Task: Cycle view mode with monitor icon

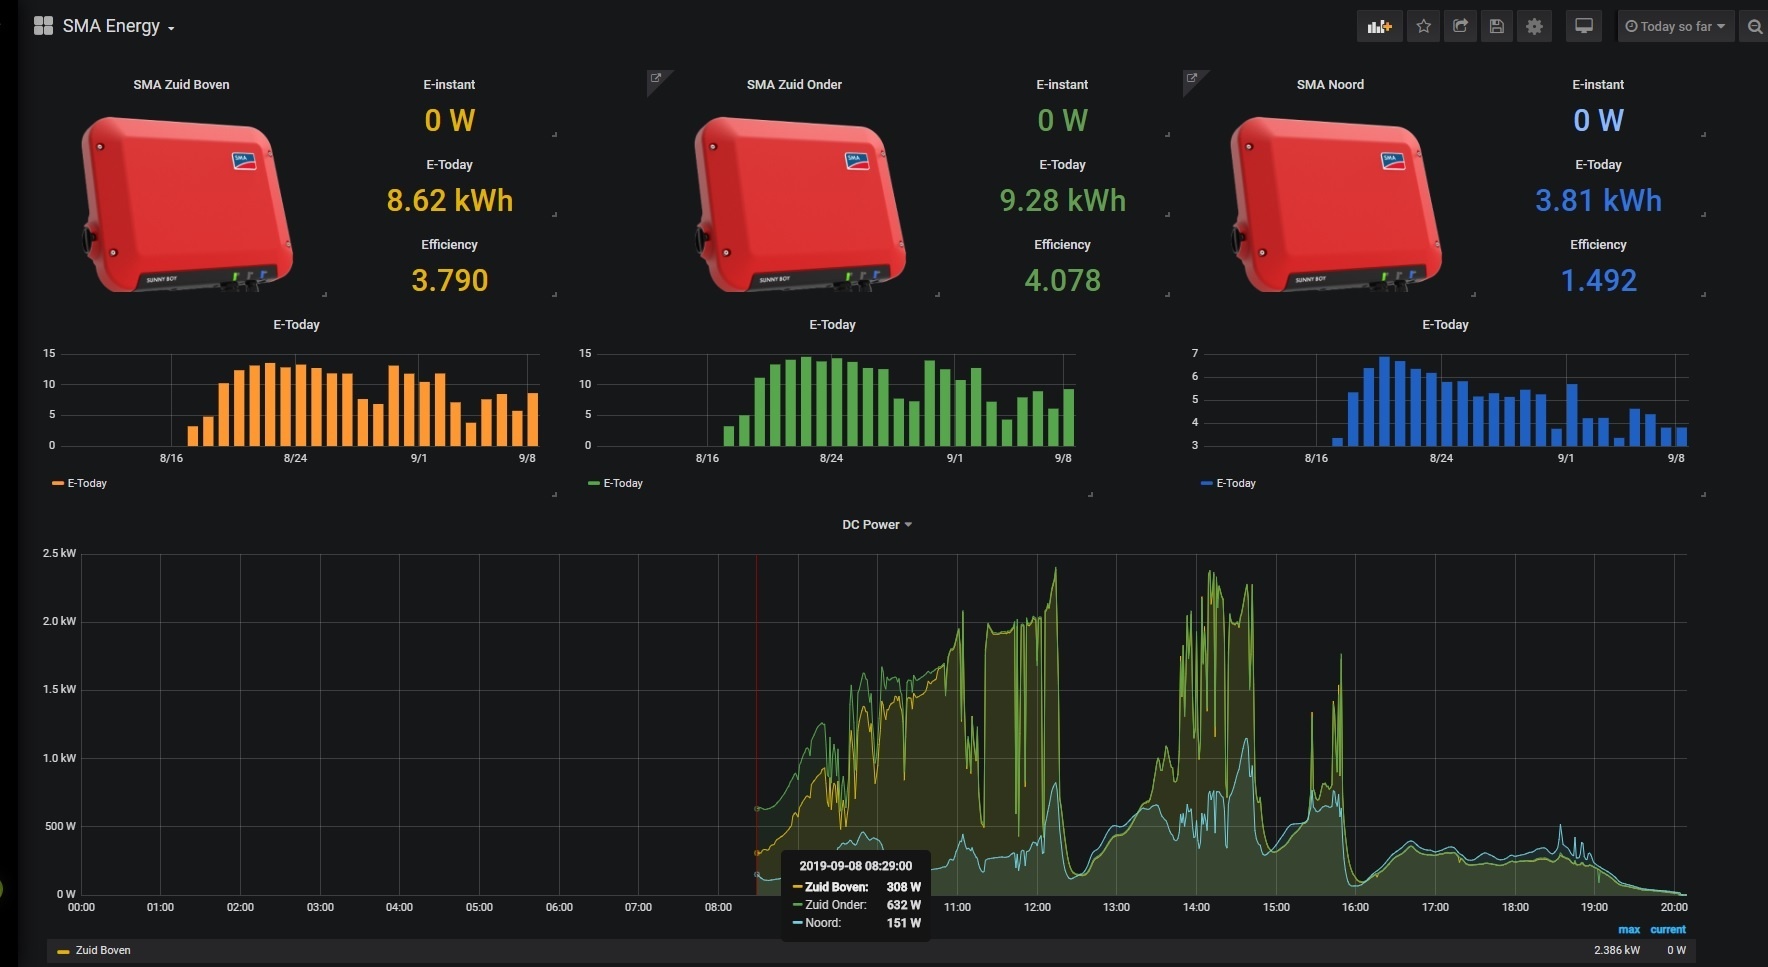Action: coord(1584,27)
